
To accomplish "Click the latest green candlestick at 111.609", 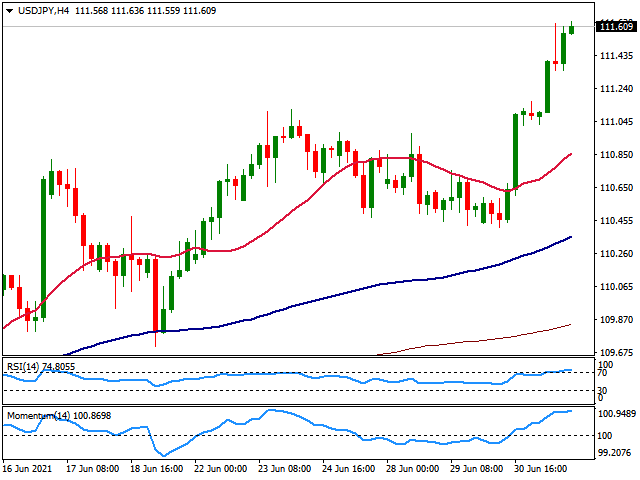I will point(571,30).
